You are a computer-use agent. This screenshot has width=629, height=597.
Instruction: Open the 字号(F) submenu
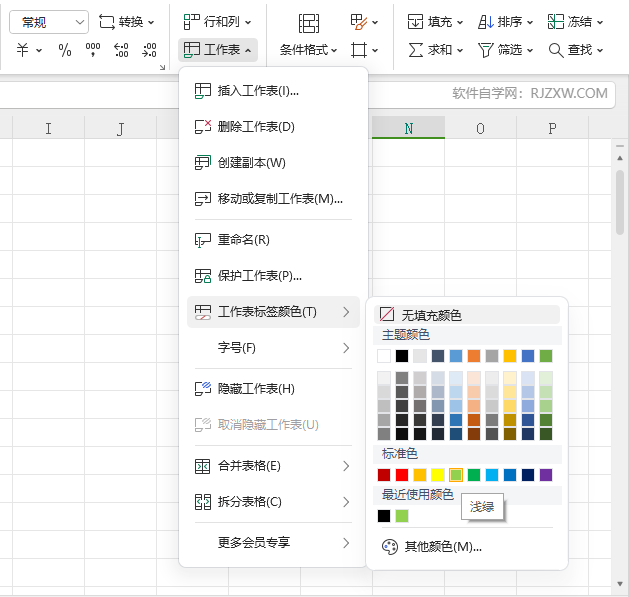[x=273, y=348]
